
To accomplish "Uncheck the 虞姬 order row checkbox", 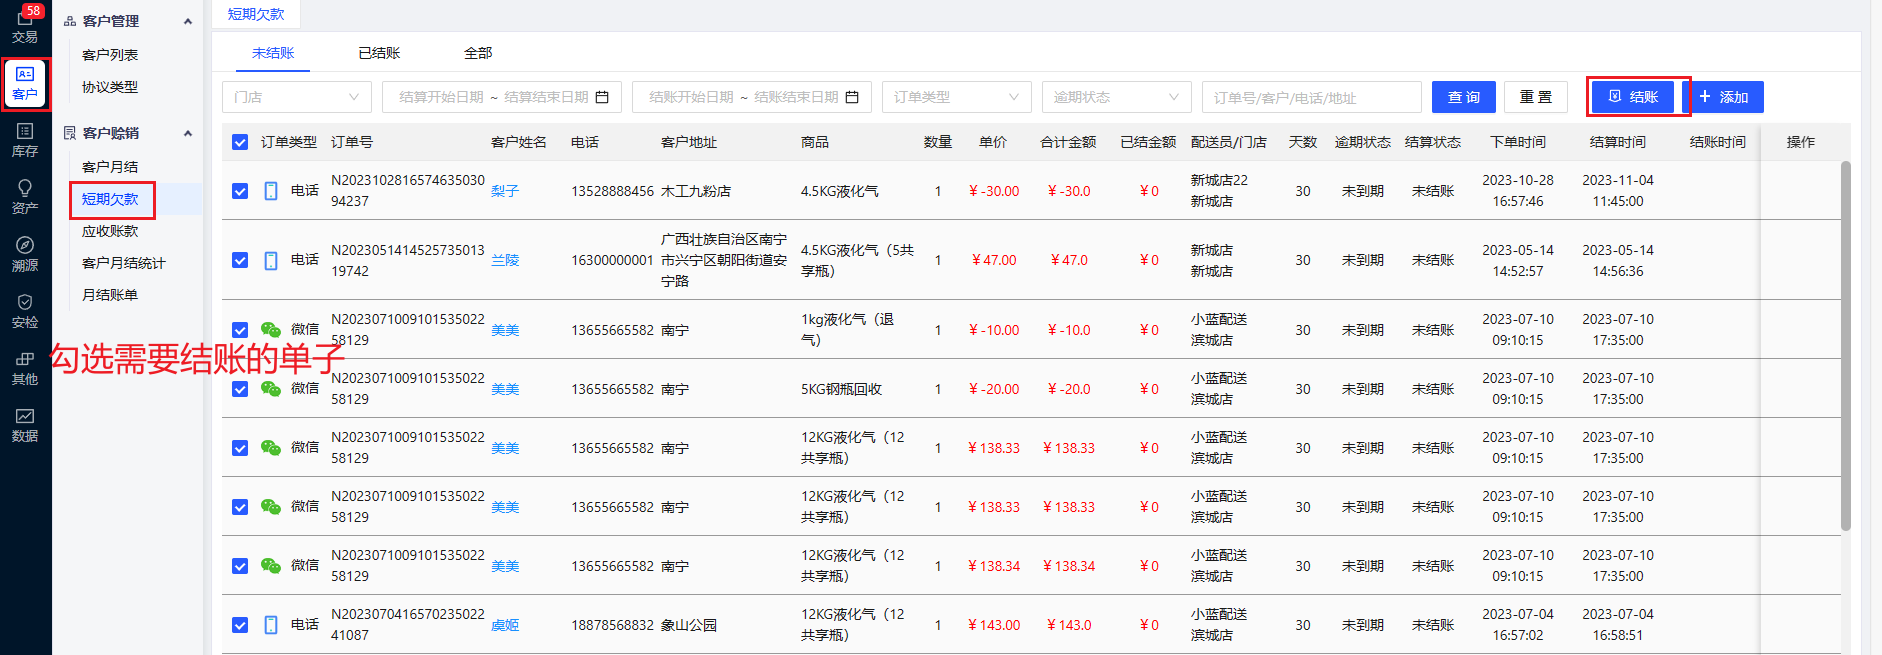I will pyautogui.click(x=240, y=625).
